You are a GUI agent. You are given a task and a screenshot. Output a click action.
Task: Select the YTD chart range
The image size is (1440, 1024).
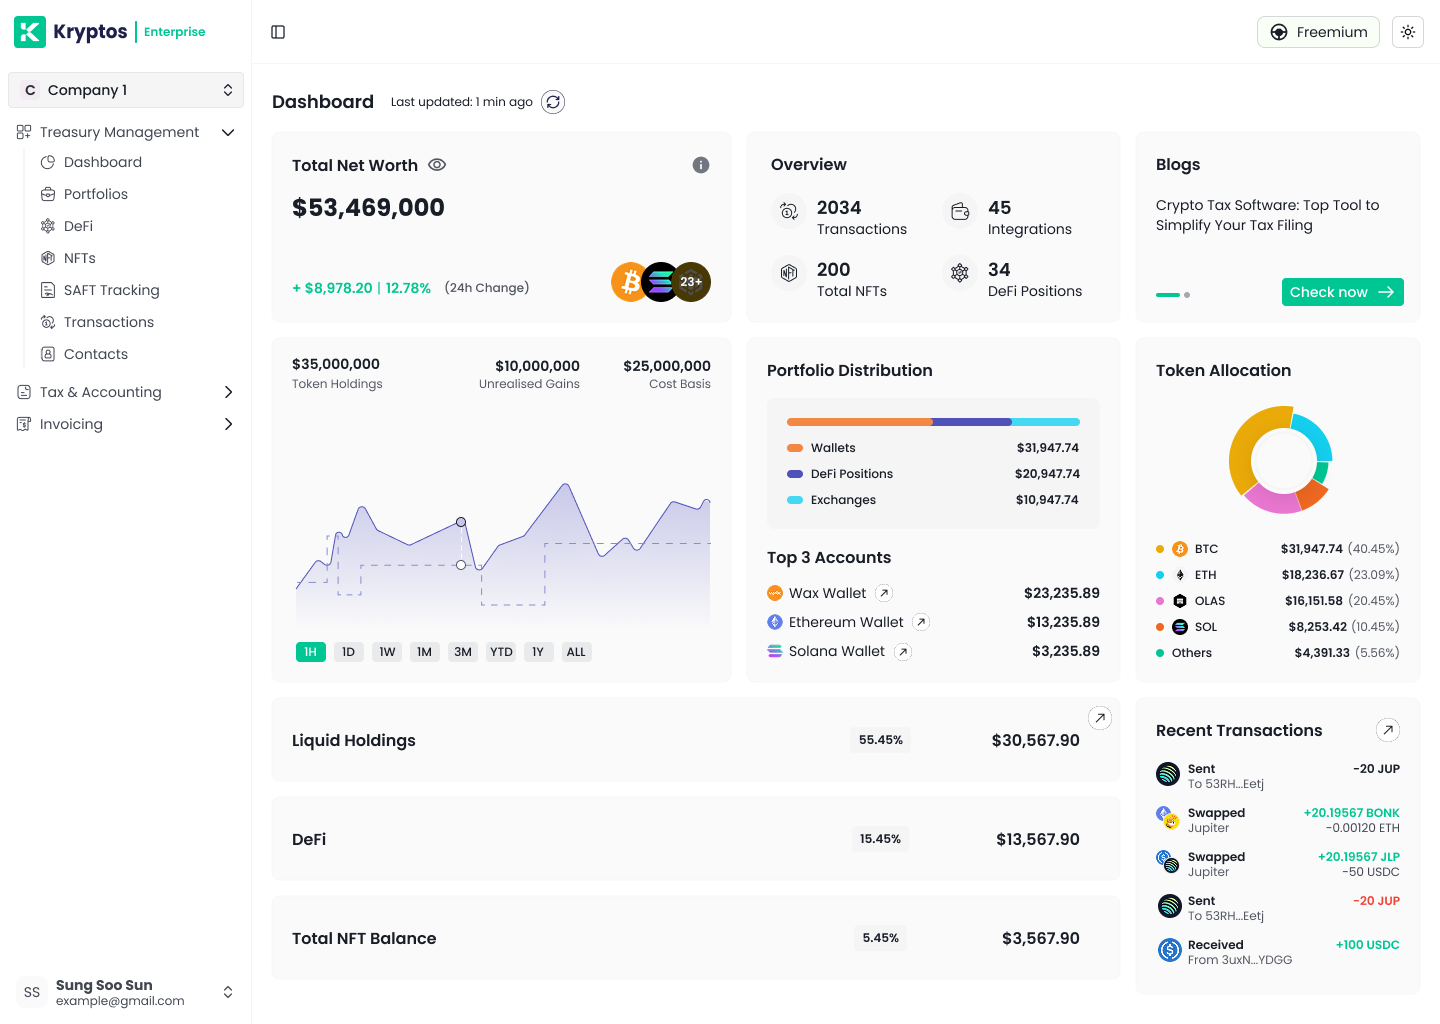[501, 652]
